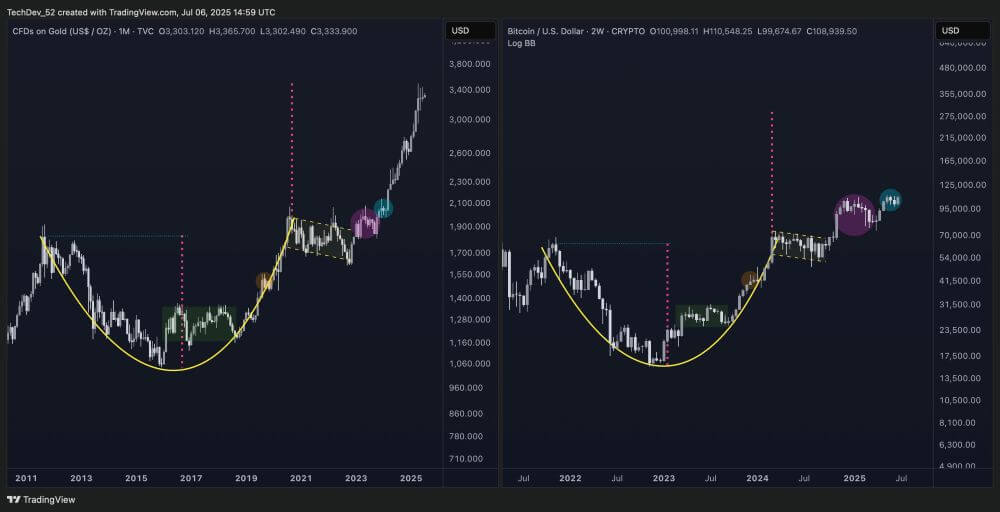Select the green rectangle on Gold chart
1000x512 pixels.
pos(199,323)
